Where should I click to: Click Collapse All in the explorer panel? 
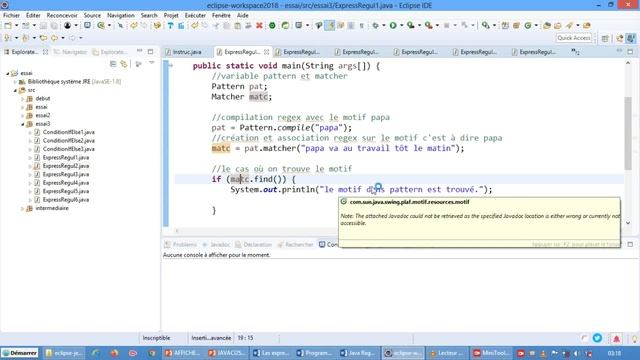coord(113,64)
